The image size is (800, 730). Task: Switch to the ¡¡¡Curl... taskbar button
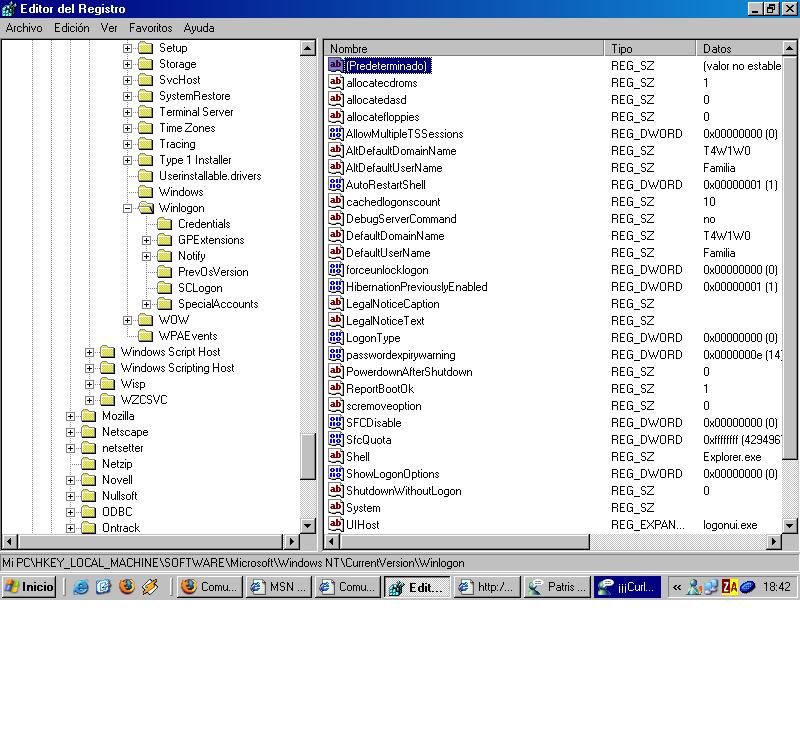pos(627,587)
